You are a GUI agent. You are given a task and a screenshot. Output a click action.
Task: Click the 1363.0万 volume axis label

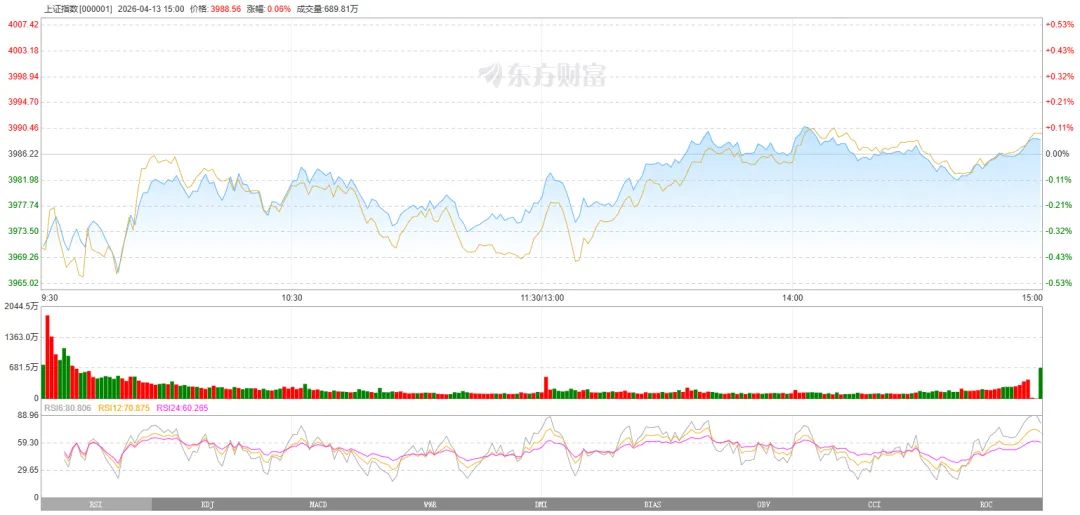[x=22, y=337]
